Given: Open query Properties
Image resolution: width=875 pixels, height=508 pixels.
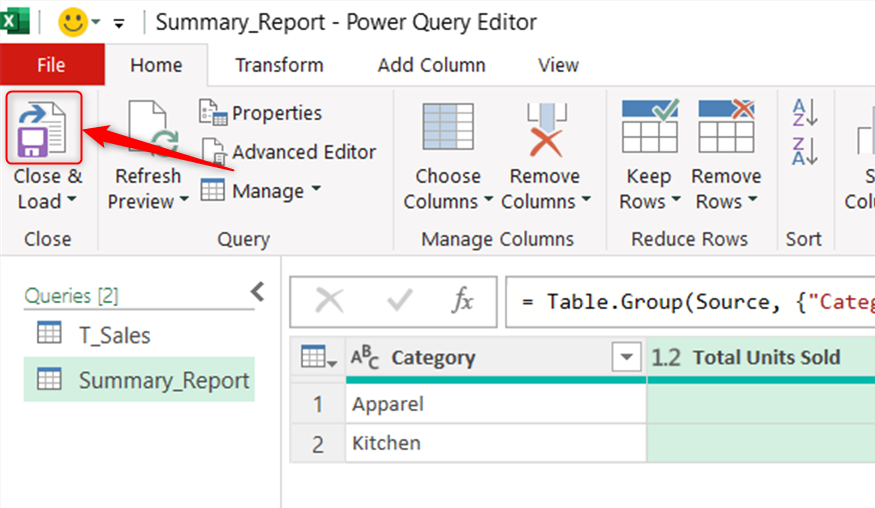Looking at the screenshot, I should tap(261, 113).
